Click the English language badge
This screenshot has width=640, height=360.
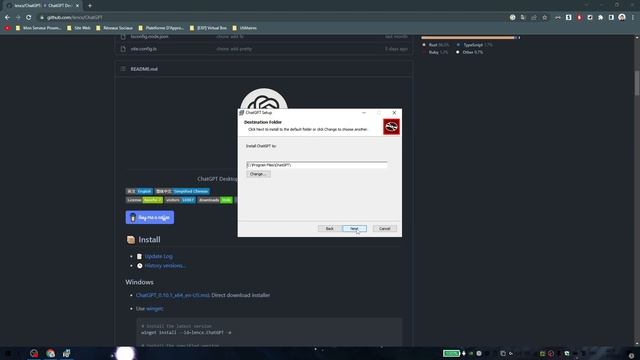click(139, 191)
